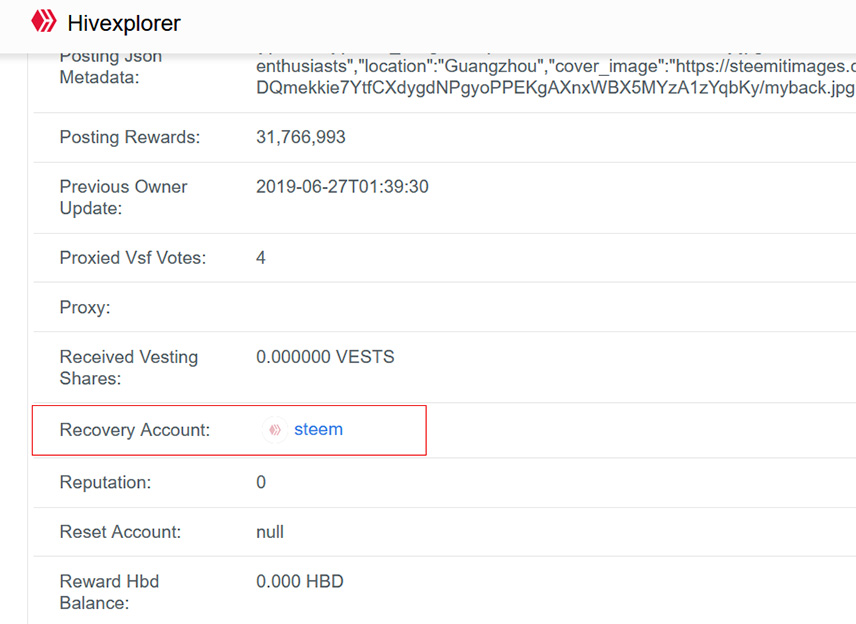The height and width of the screenshot is (624, 856).
Task: Click the Reward Hbd Balance row label
Action: click(x=109, y=592)
